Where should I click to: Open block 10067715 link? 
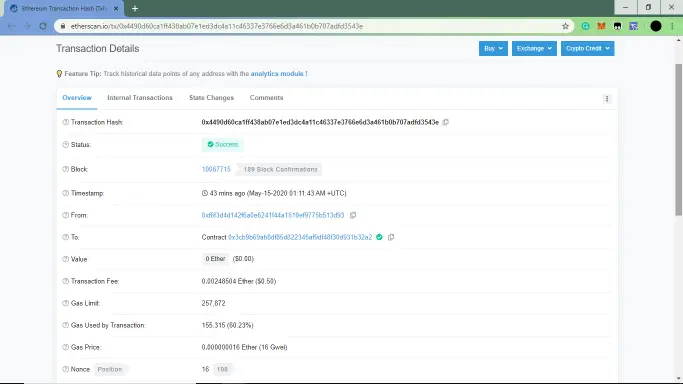point(216,169)
